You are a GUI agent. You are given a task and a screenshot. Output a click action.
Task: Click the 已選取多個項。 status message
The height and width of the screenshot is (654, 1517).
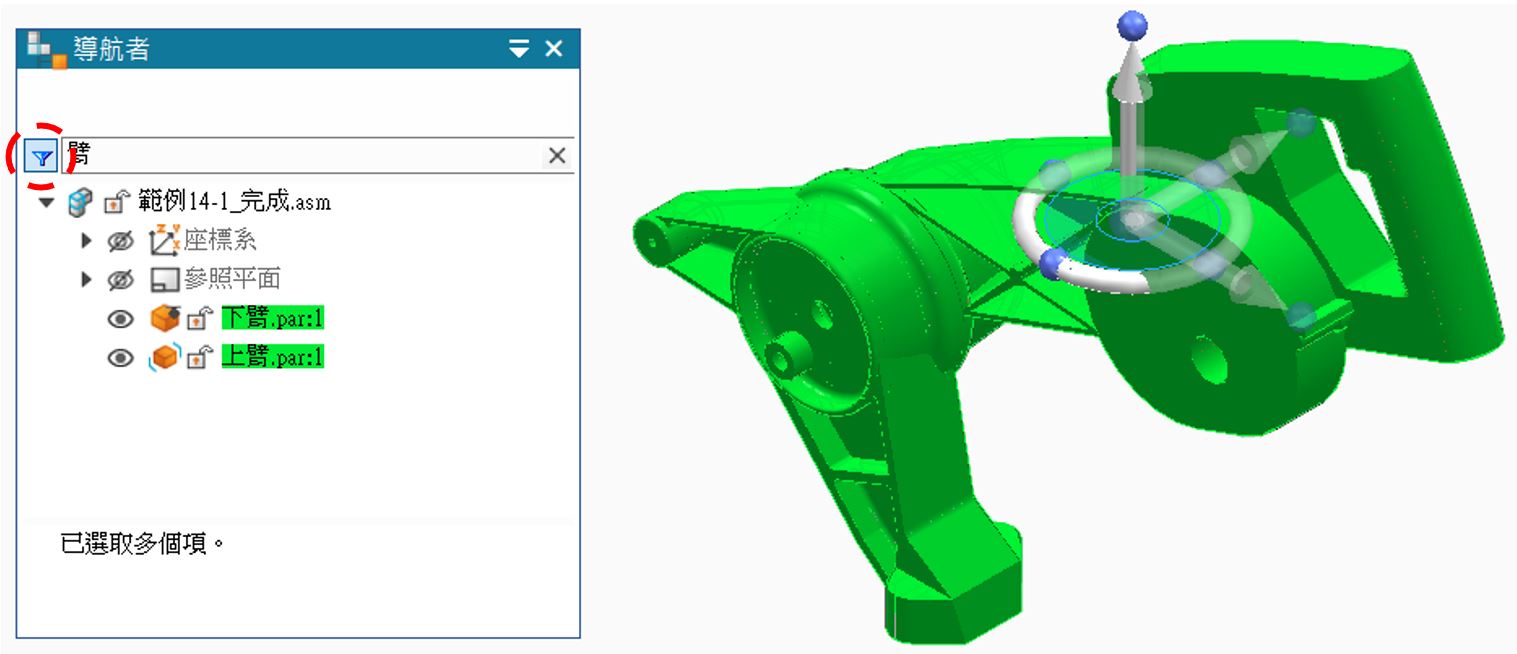tap(143, 545)
